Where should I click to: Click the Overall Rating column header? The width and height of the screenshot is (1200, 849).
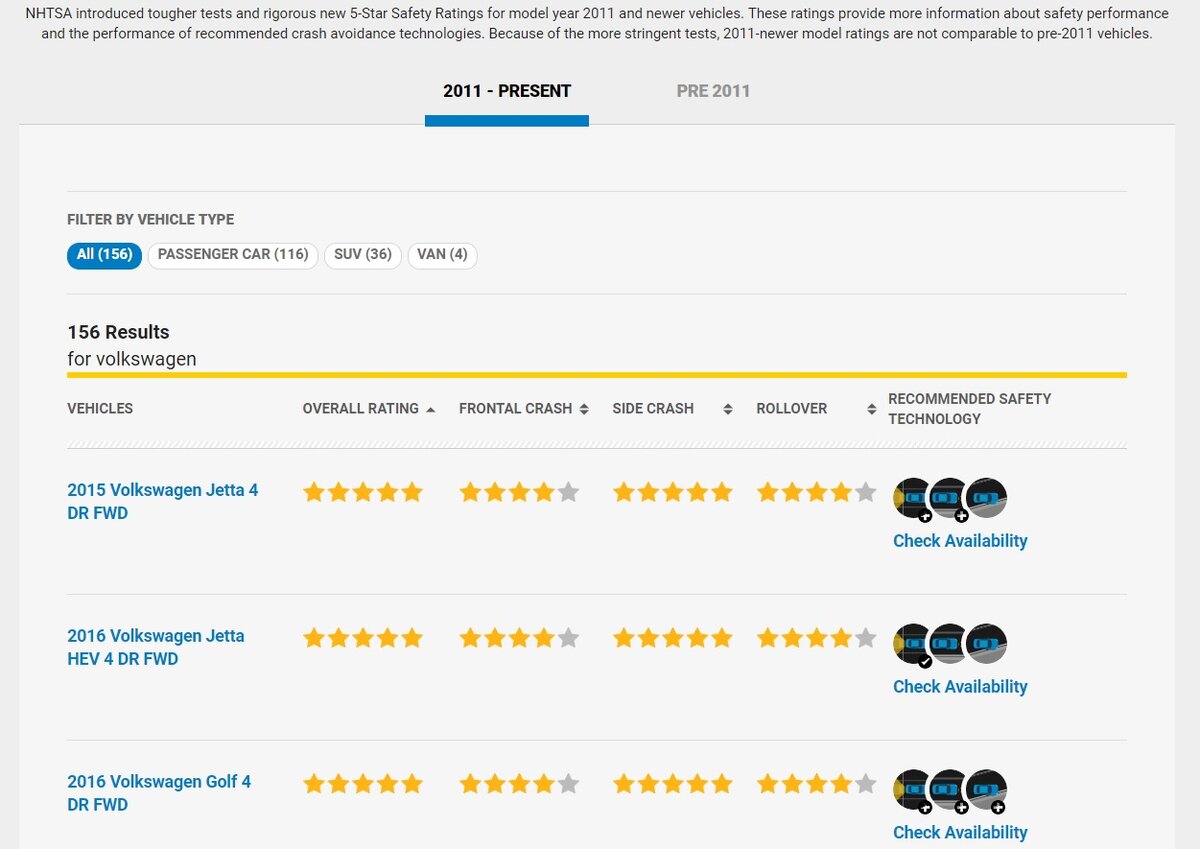tap(361, 409)
